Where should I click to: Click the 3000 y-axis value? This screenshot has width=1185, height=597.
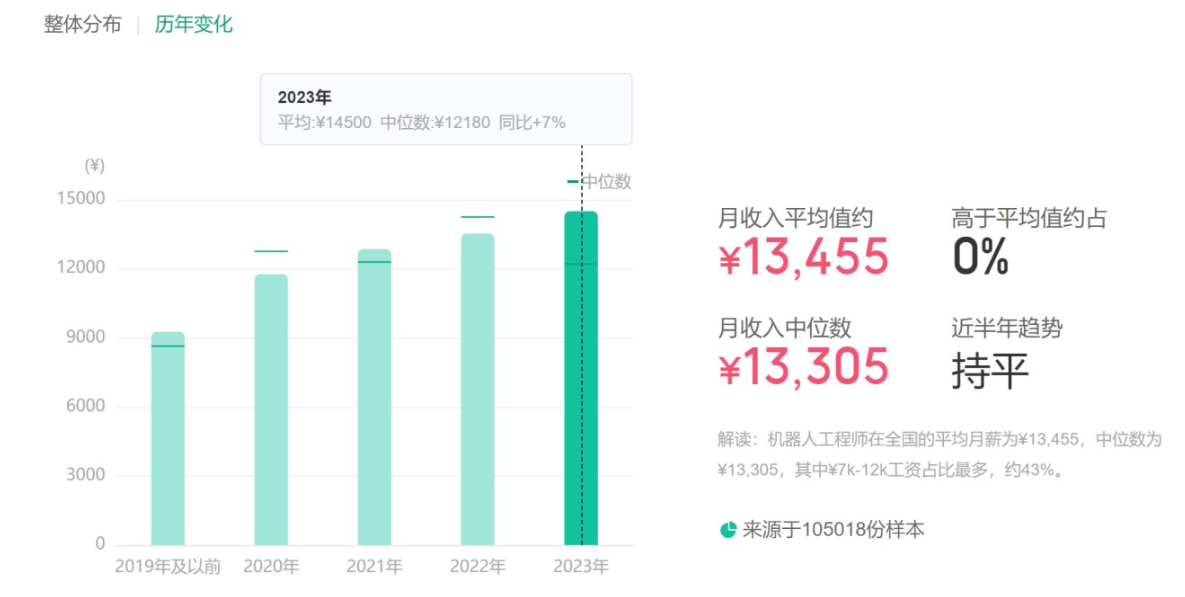point(85,475)
